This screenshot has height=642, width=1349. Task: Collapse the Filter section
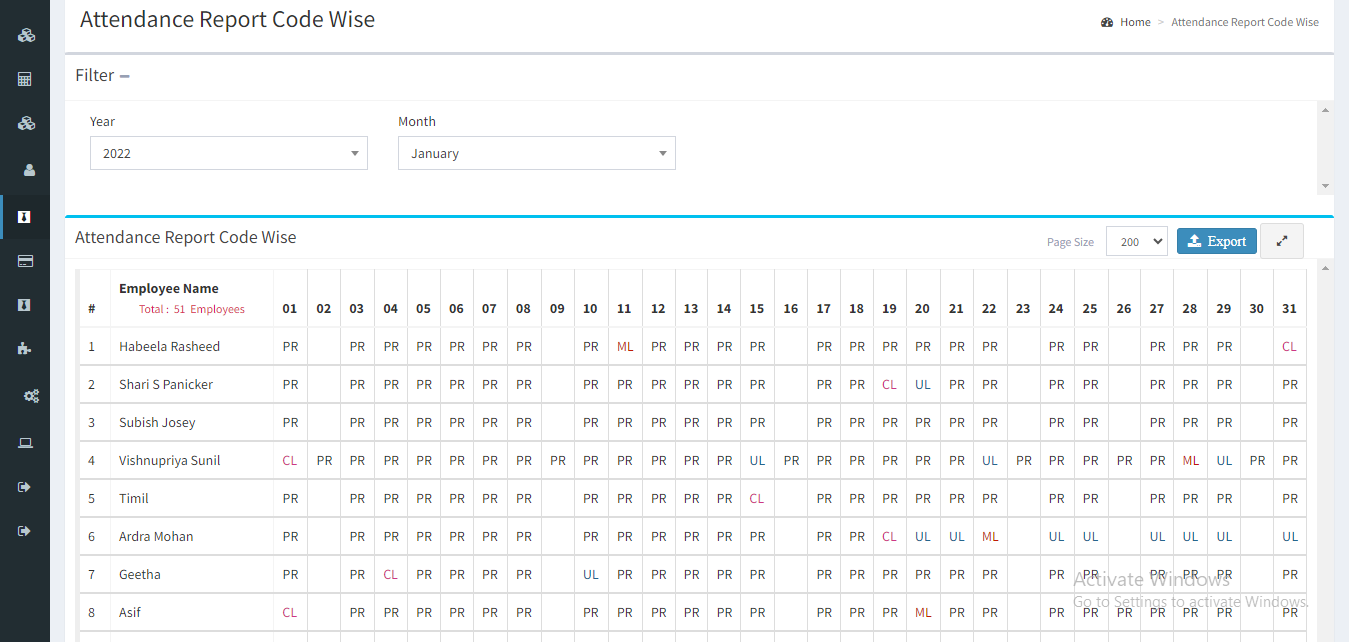coord(125,76)
